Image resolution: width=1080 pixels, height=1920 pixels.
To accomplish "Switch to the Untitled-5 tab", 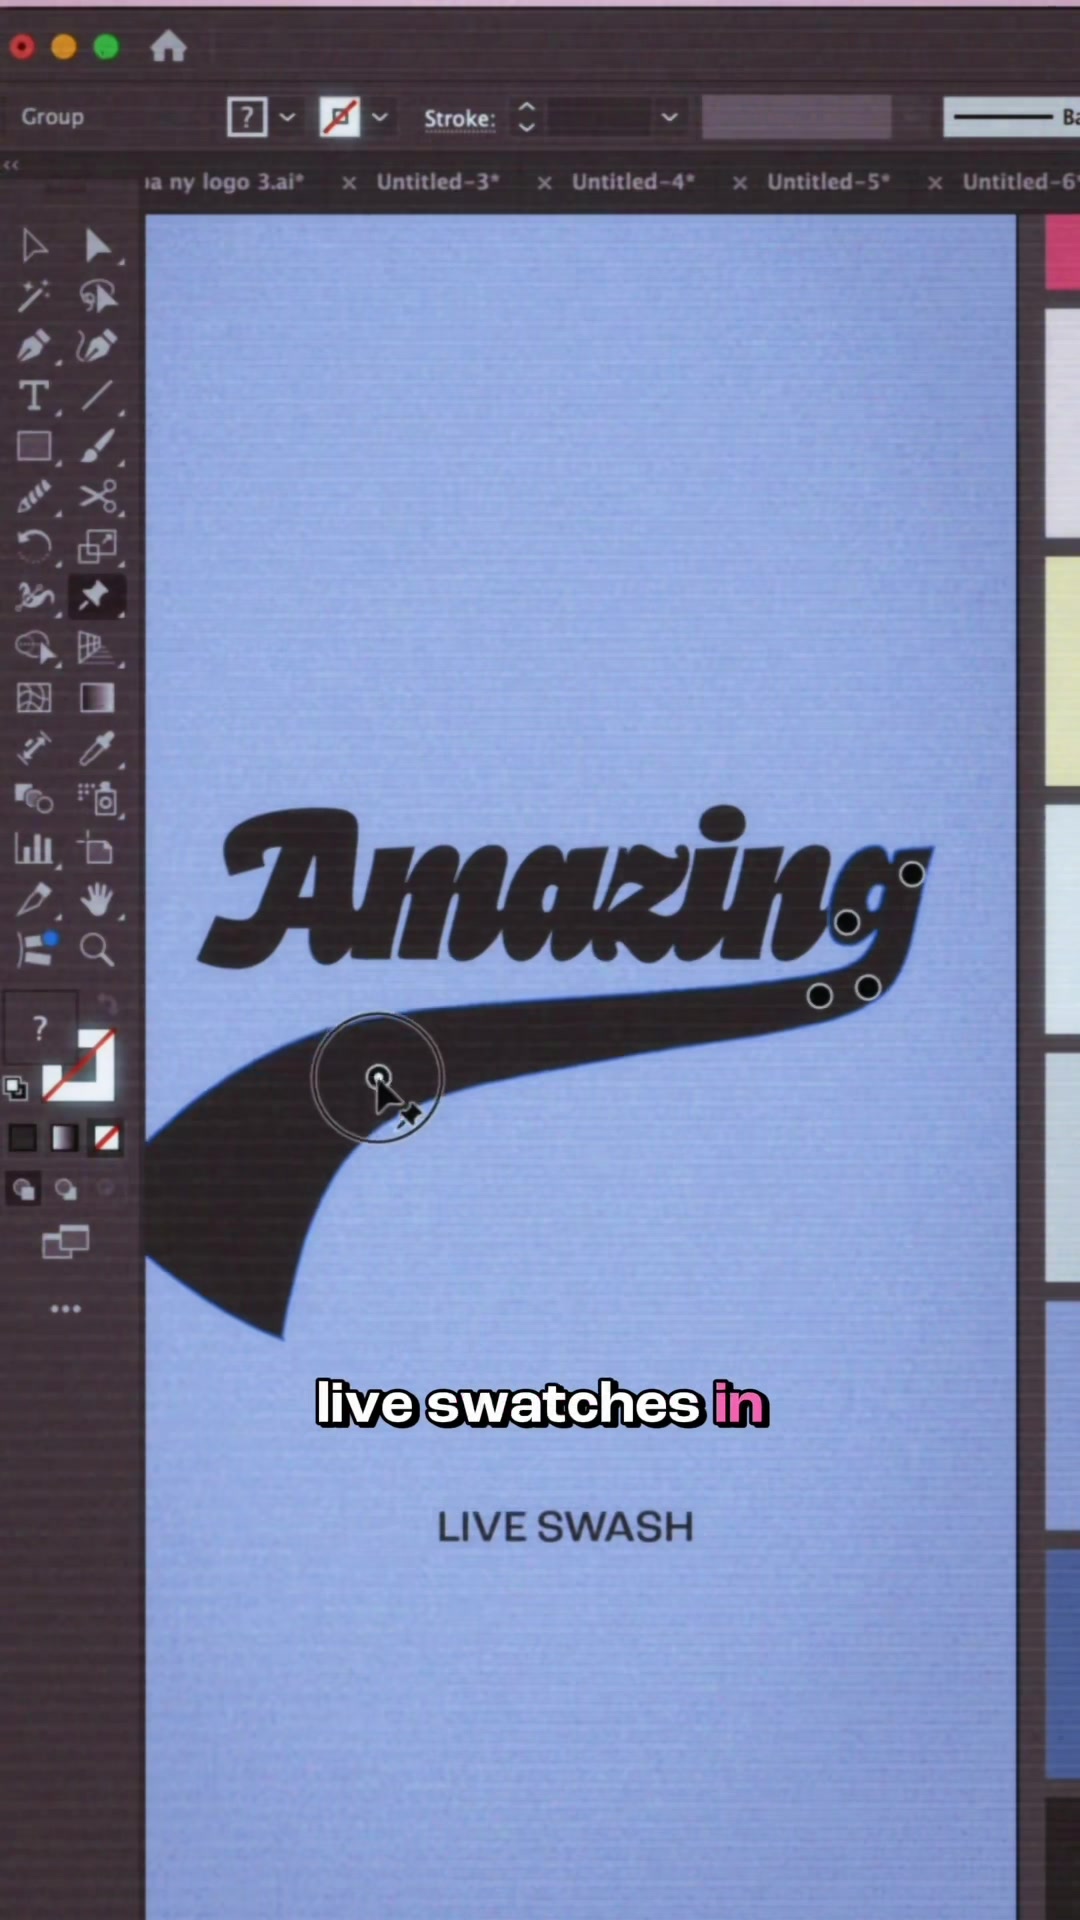I will click(828, 182).
